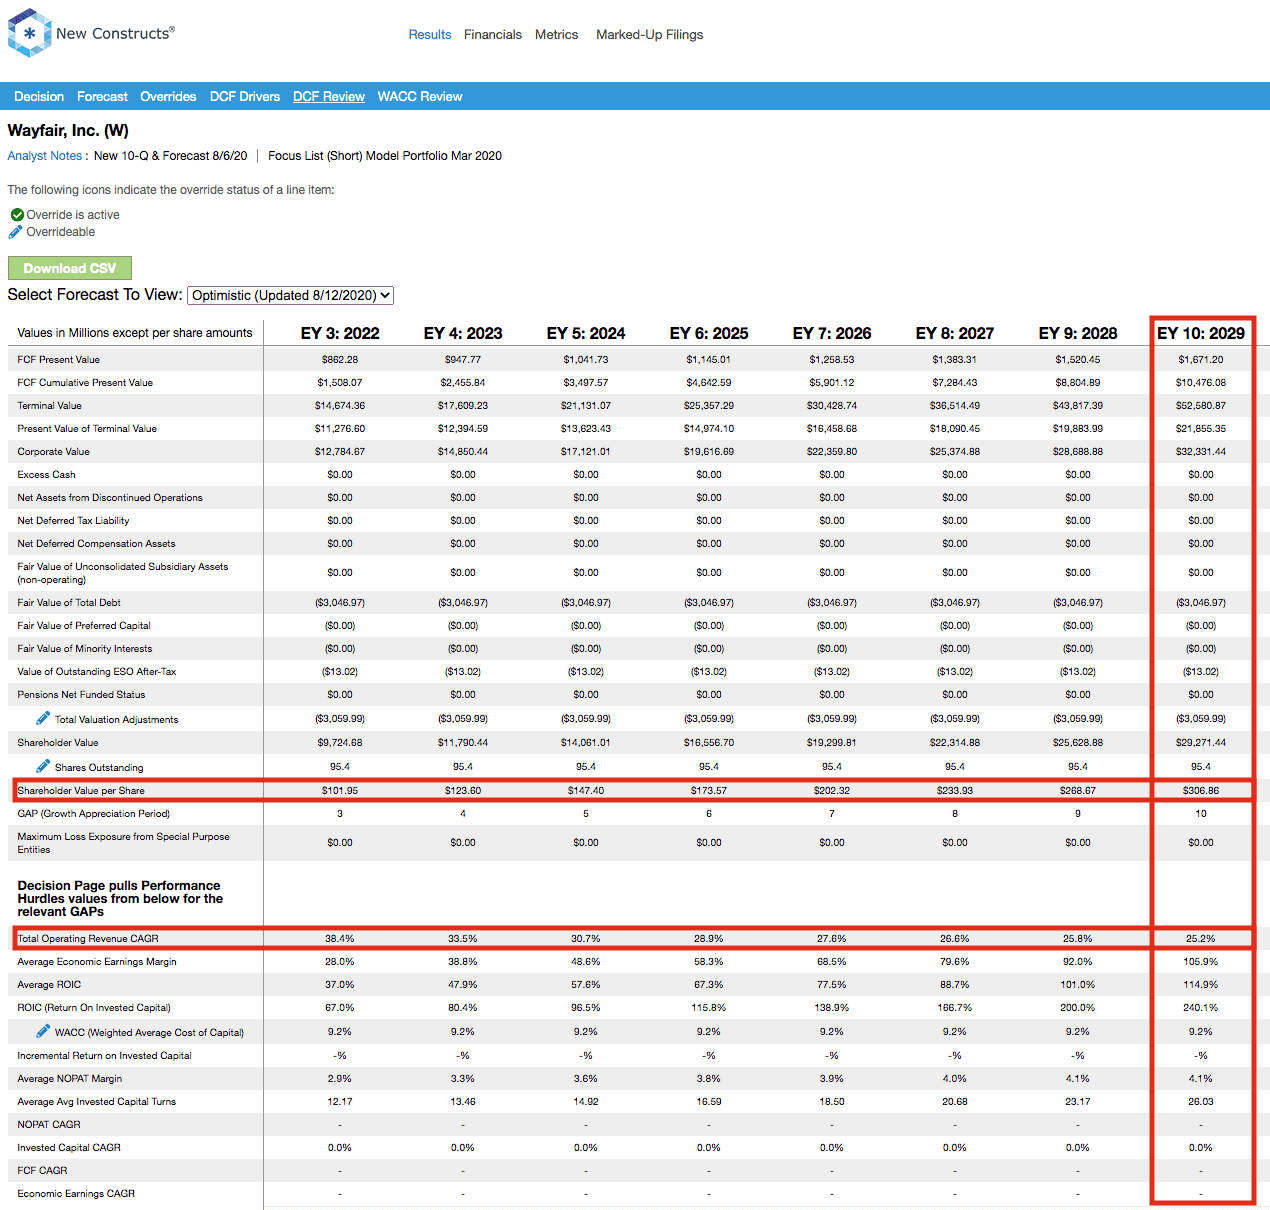
Task: Click the Pensions Net Funded Status label
Action: click(x=81, y=694)
